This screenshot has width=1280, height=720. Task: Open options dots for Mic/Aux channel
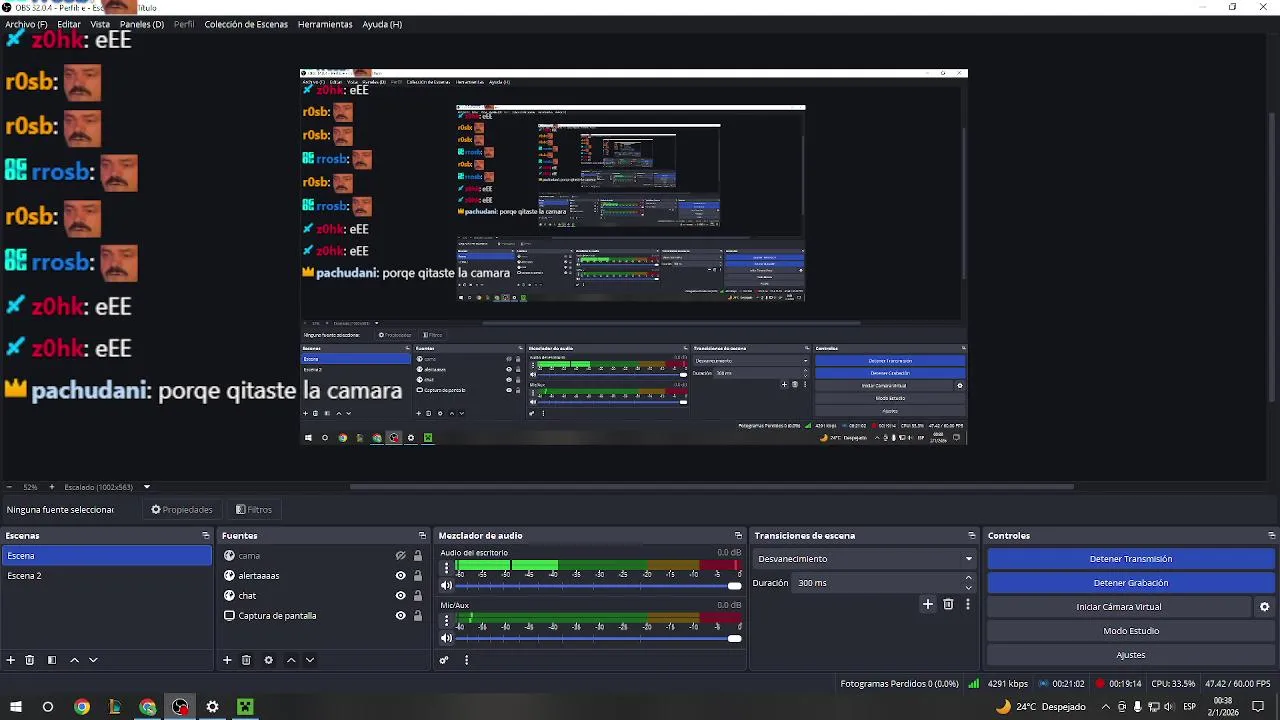coord(447,621)
